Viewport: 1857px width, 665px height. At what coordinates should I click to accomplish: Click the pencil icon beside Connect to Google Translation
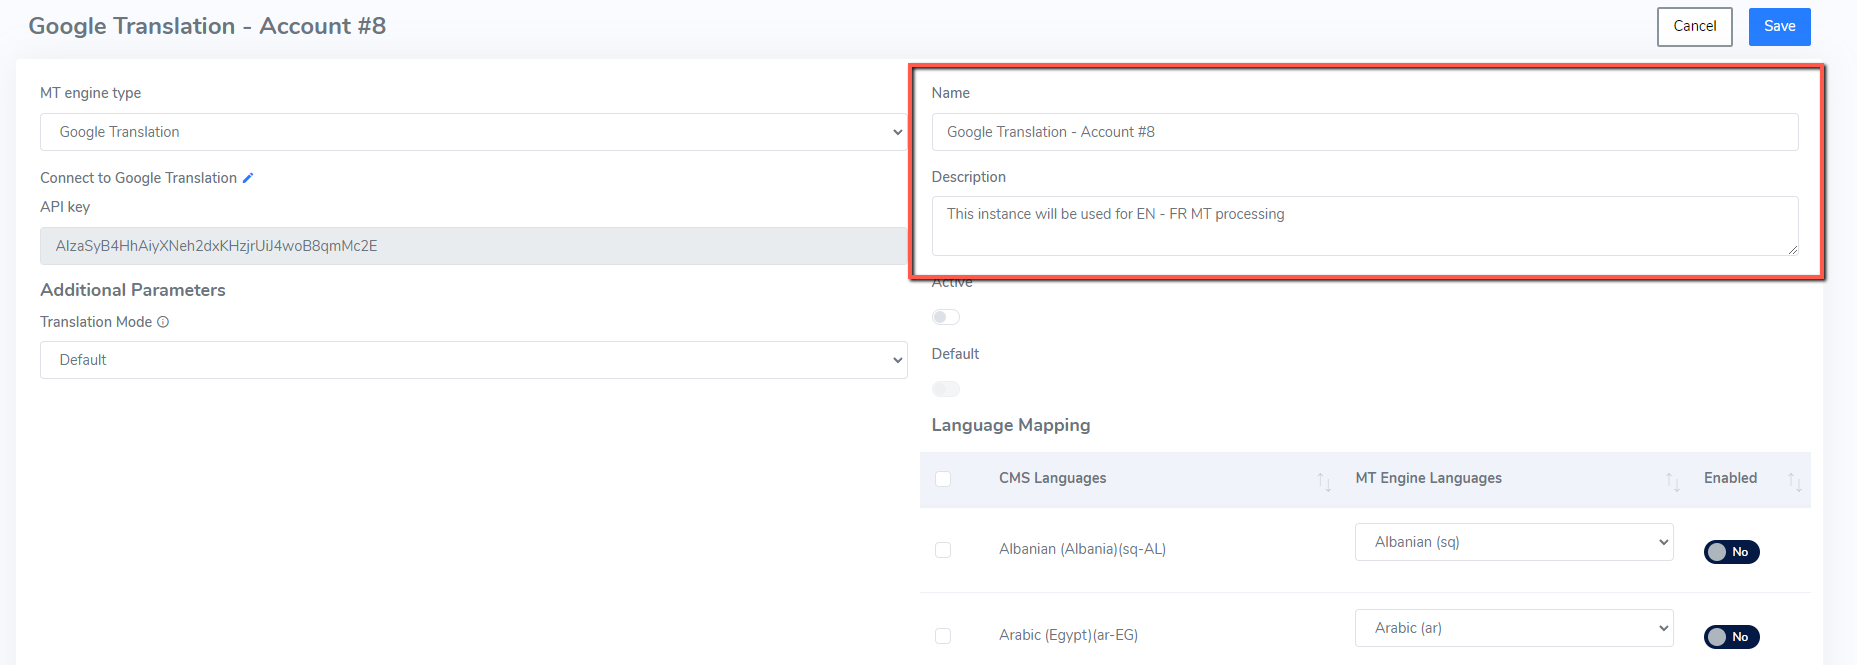pos(248,178)
